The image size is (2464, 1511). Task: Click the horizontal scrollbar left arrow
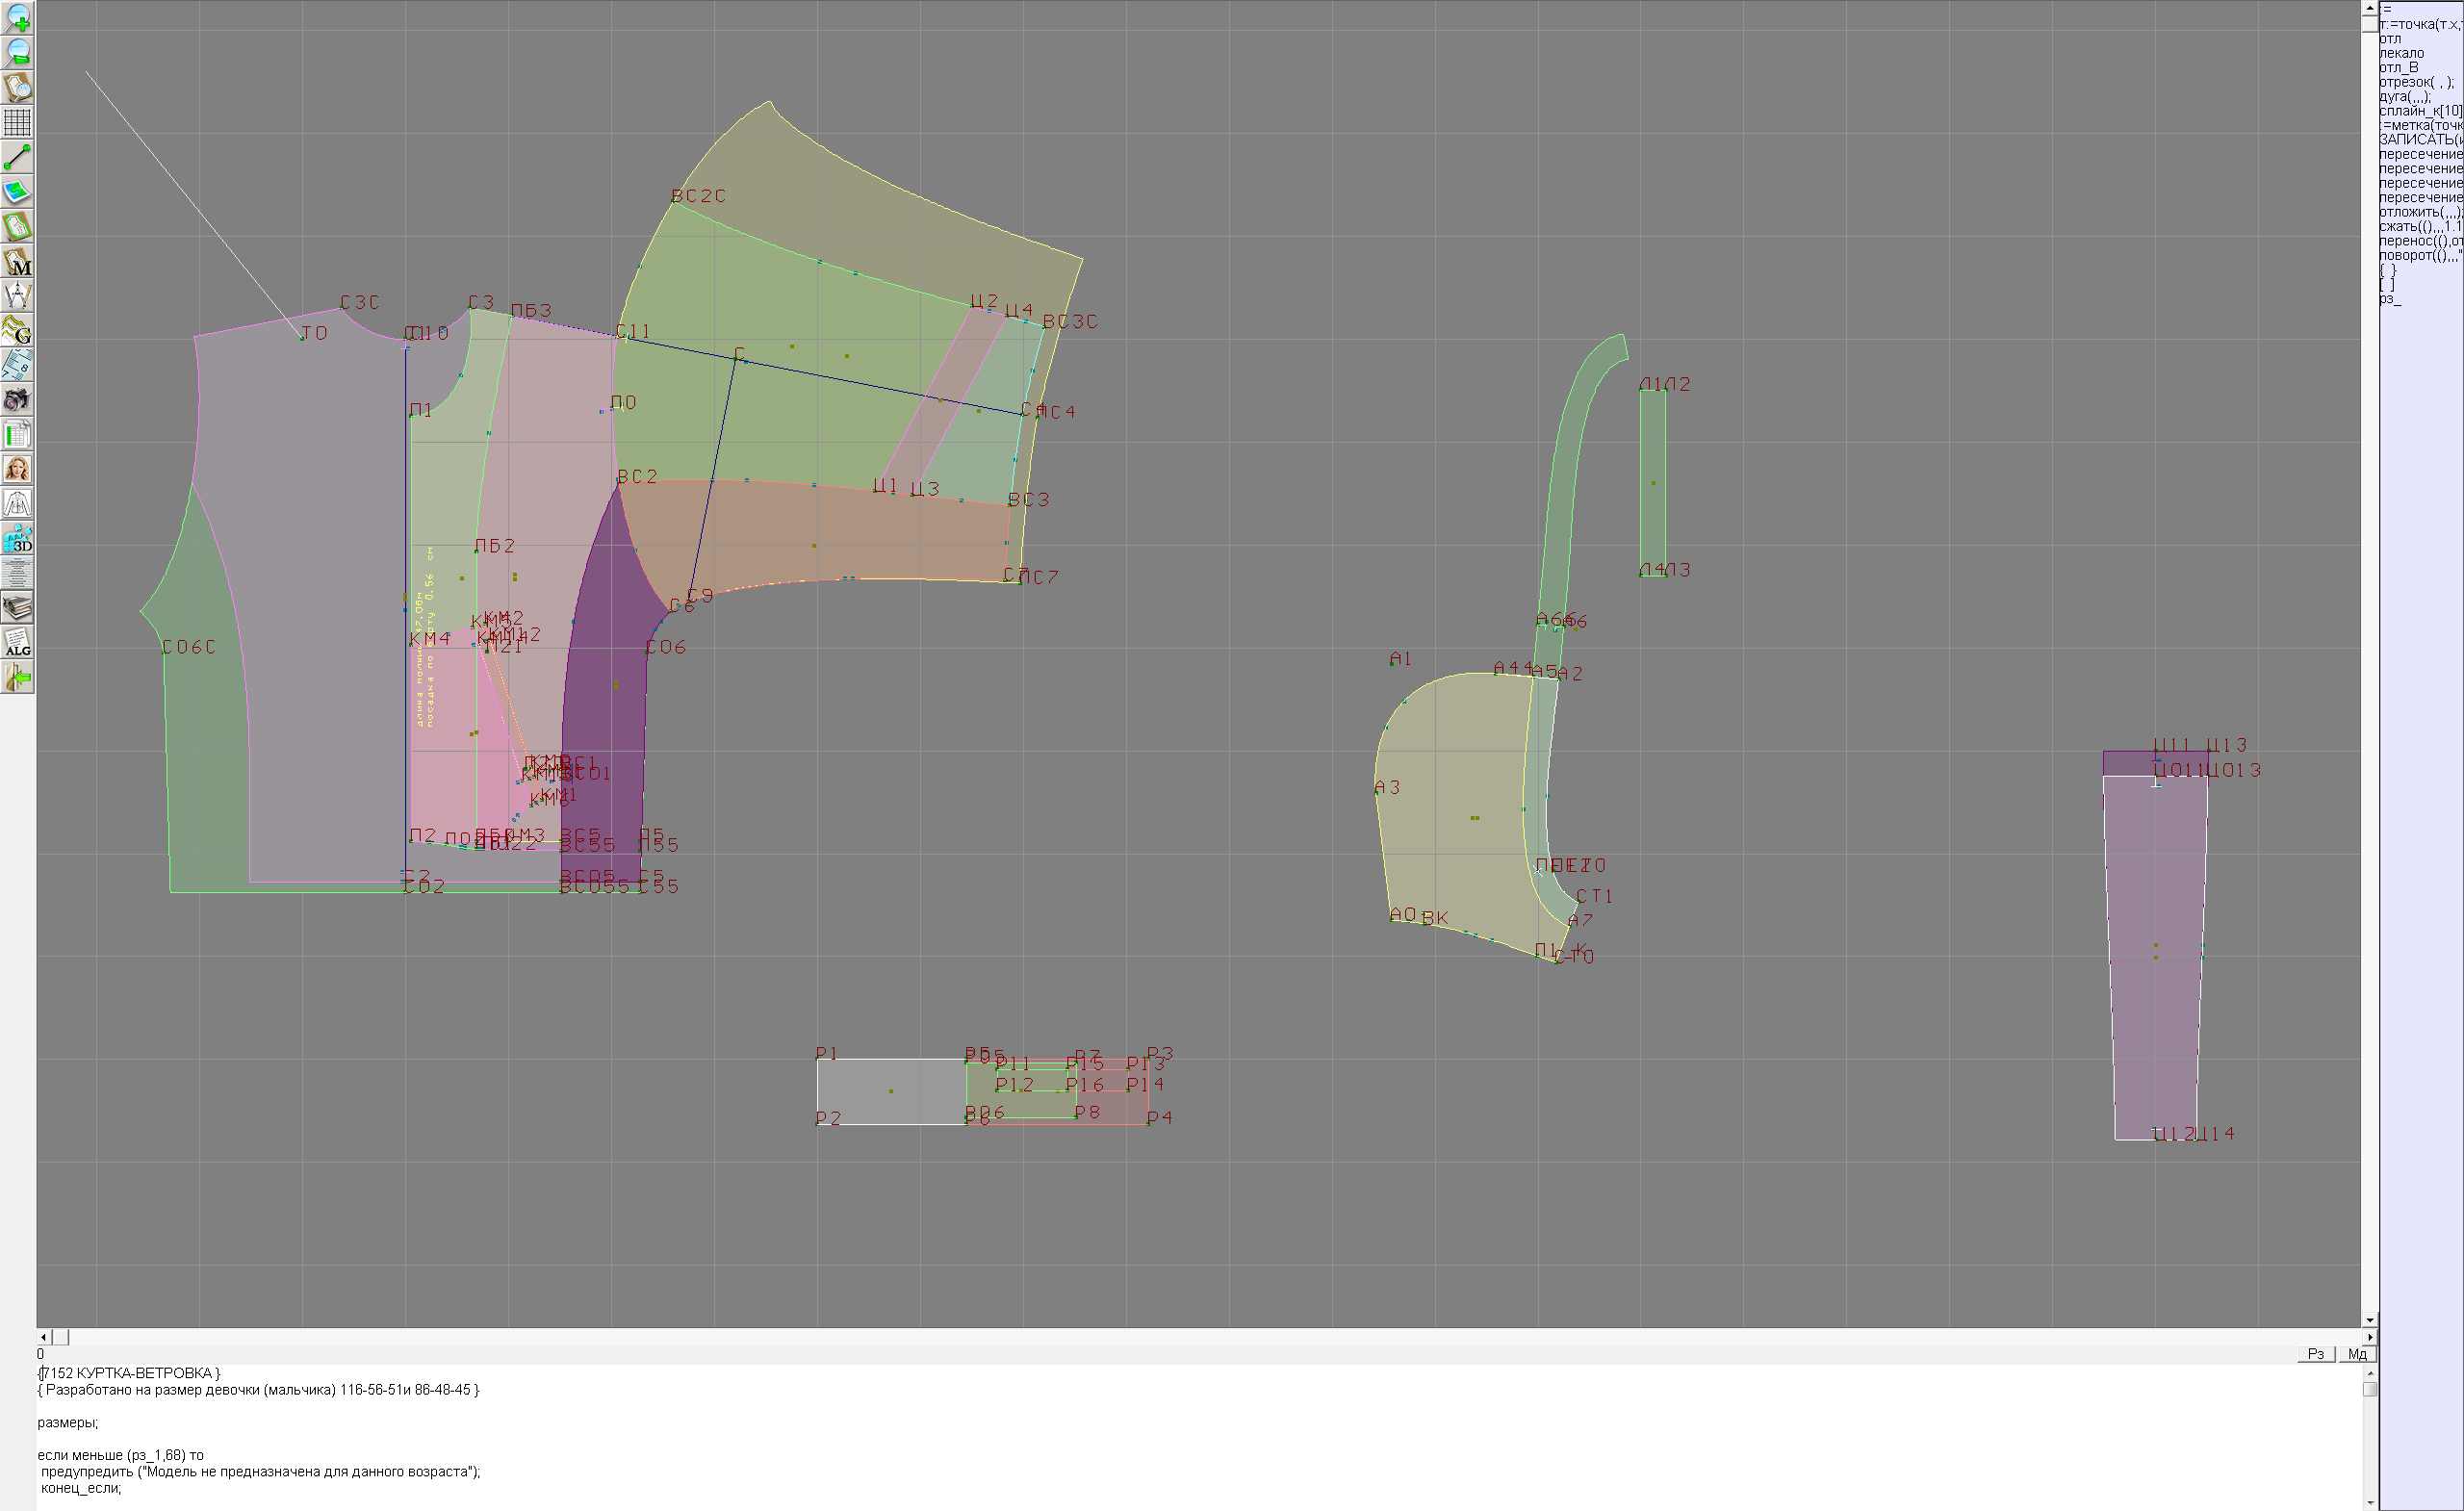43,1337
